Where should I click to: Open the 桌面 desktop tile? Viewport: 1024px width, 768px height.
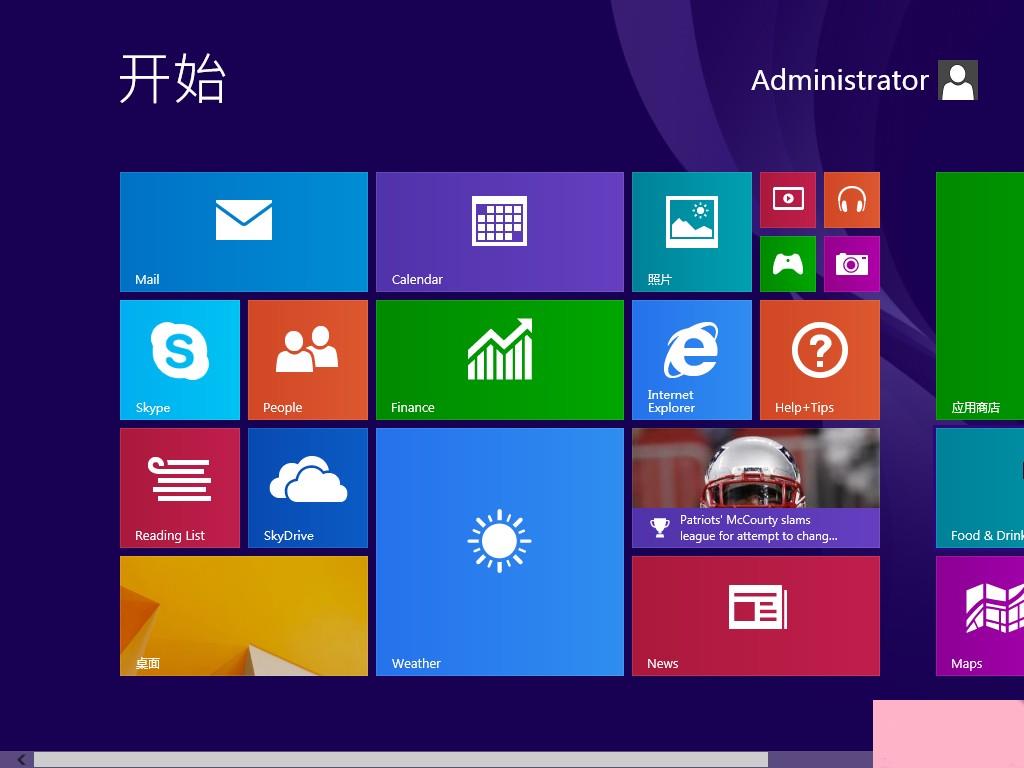(x=244, y=616)
